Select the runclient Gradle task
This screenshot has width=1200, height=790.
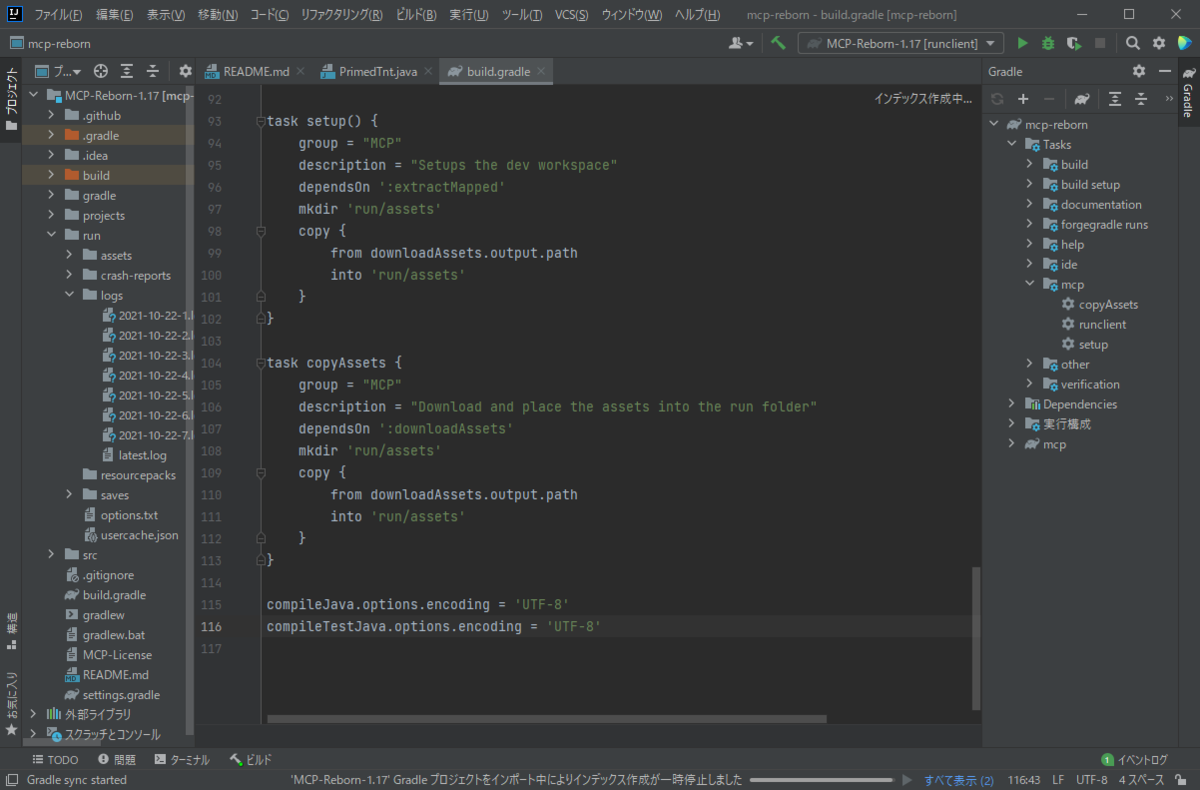click(x=1102, y=324)
